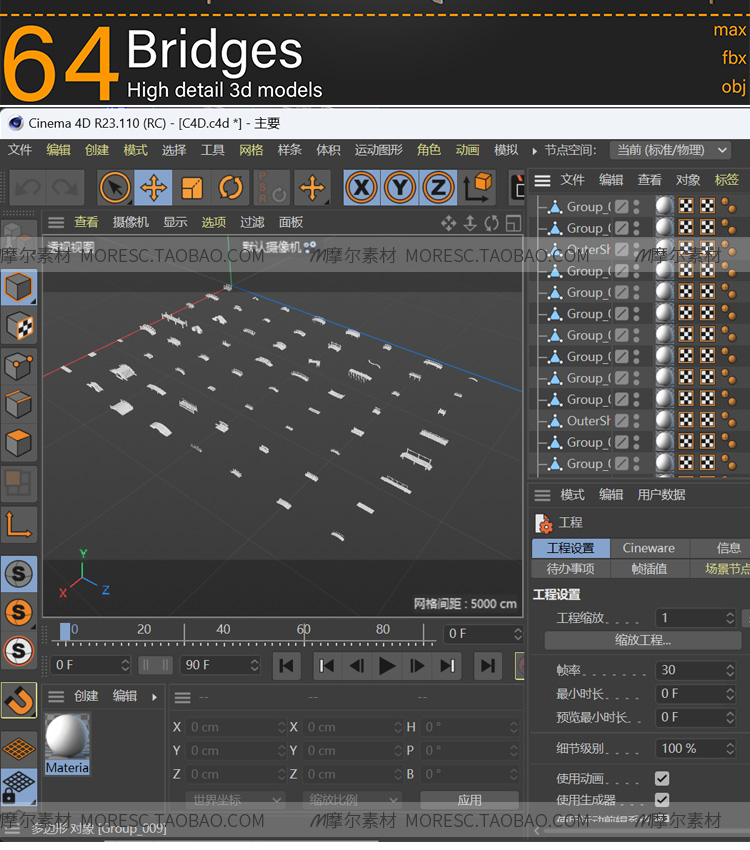The height and width of the screenshot is (850, 750).
Task: Toggle the first Group object's layer checkbox
Action: tap(622, 207)
